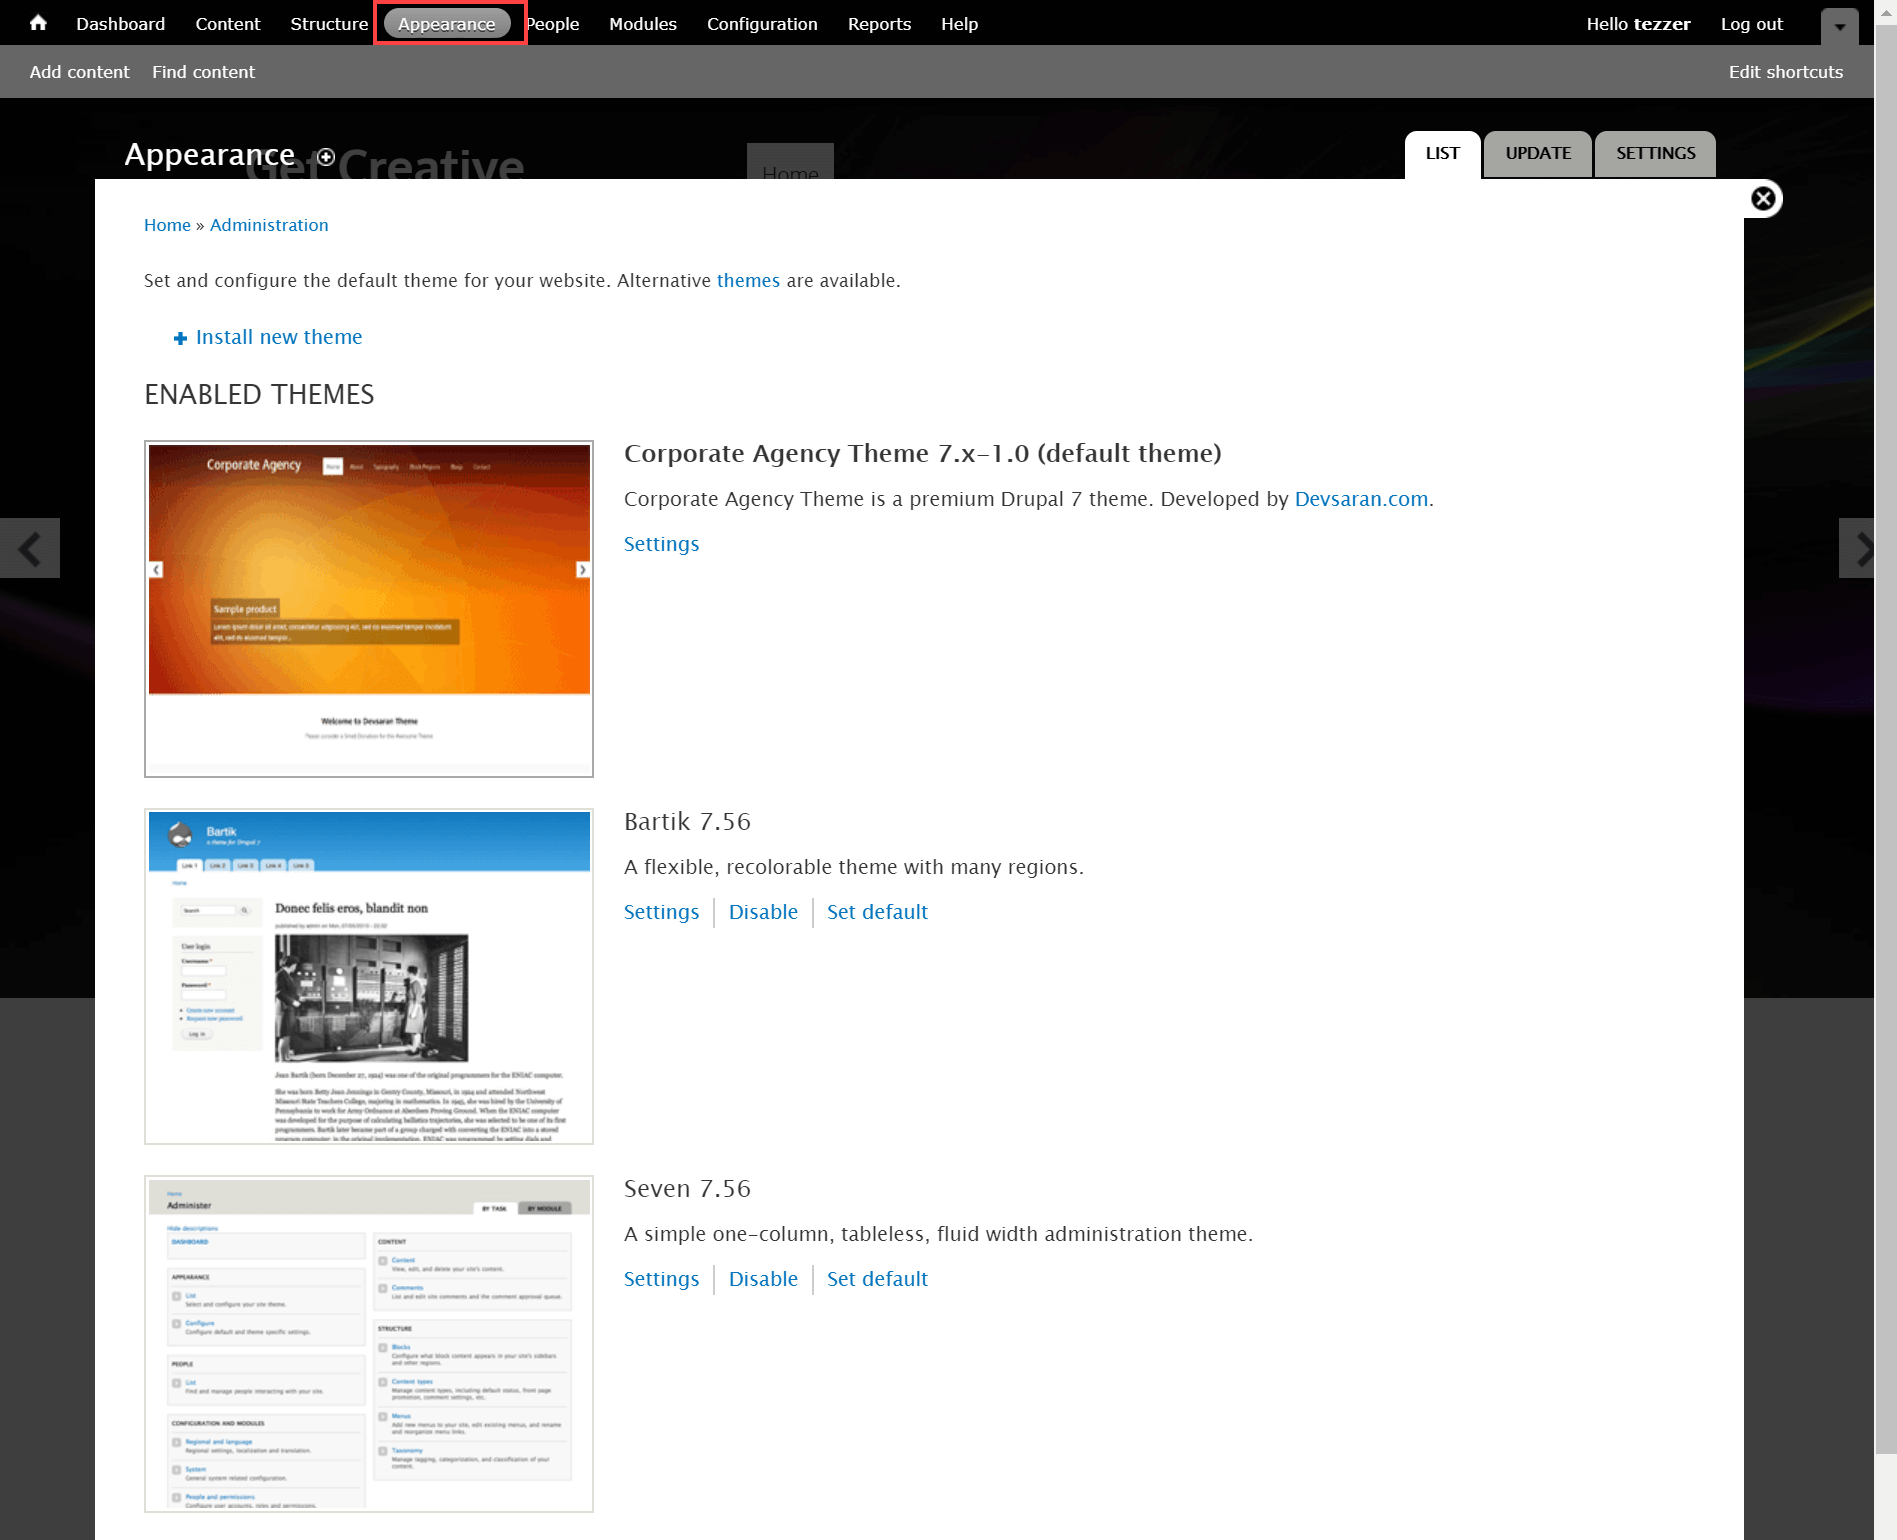
Task: Log out of the site
Action: point(1751,24)
